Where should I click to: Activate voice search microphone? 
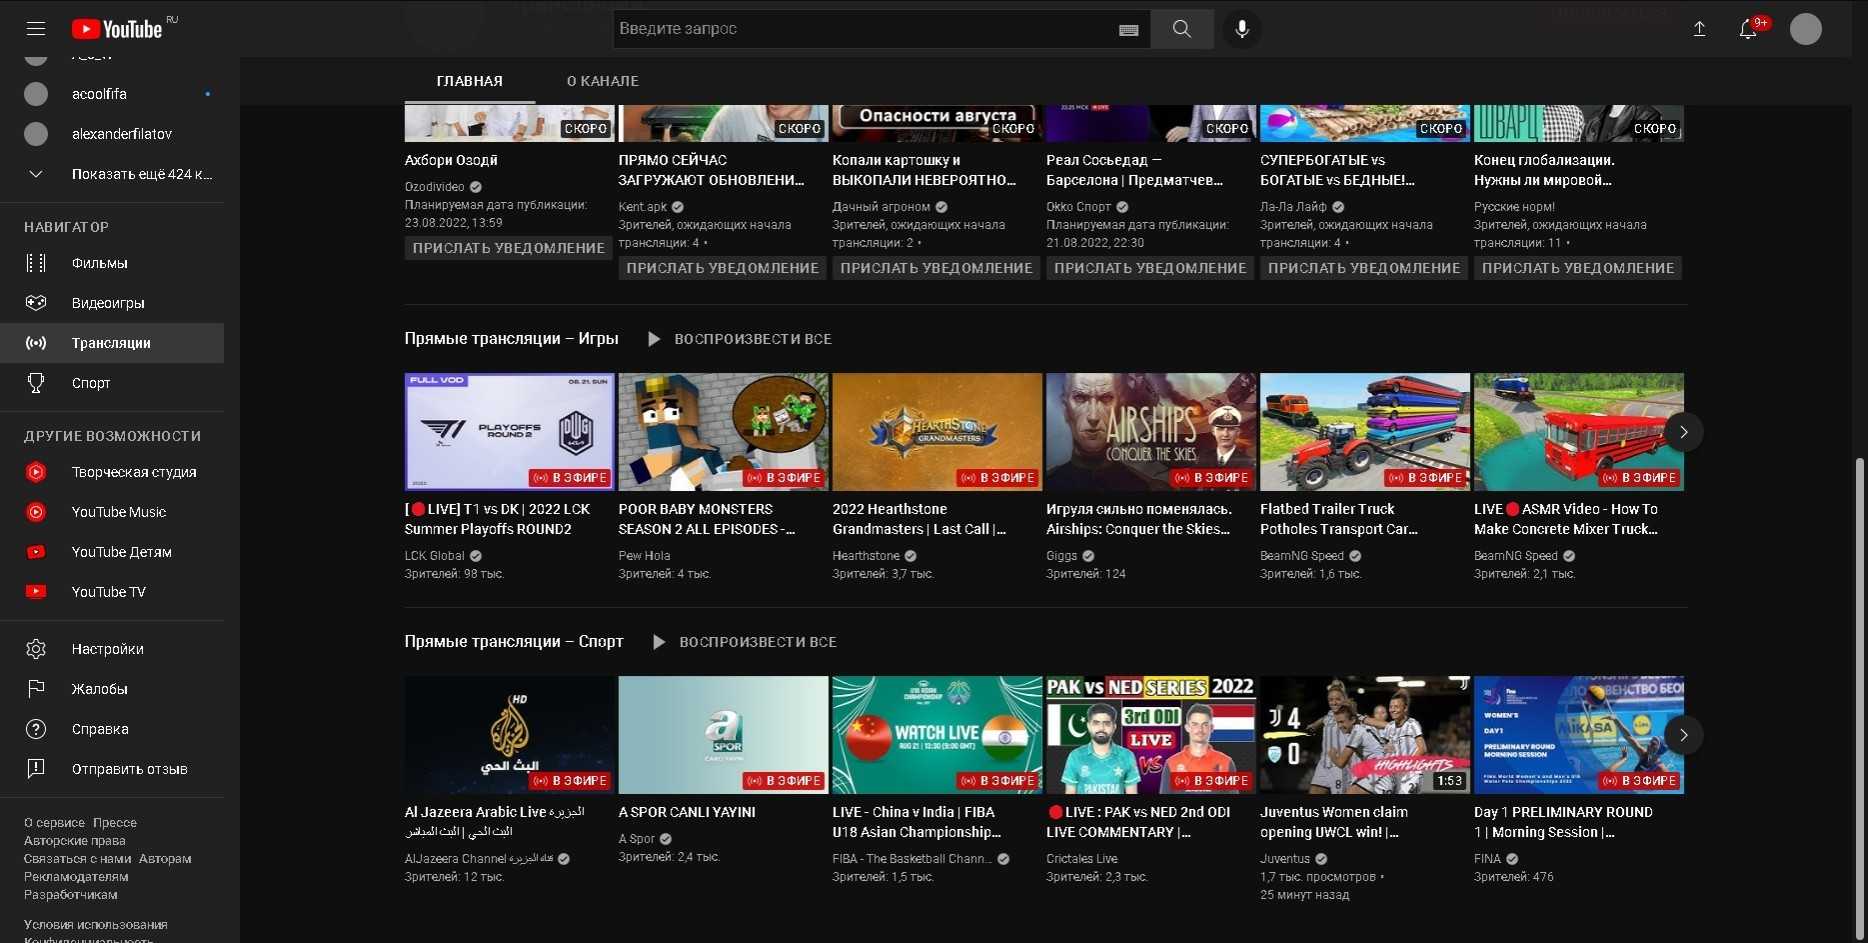[1241, 29]
